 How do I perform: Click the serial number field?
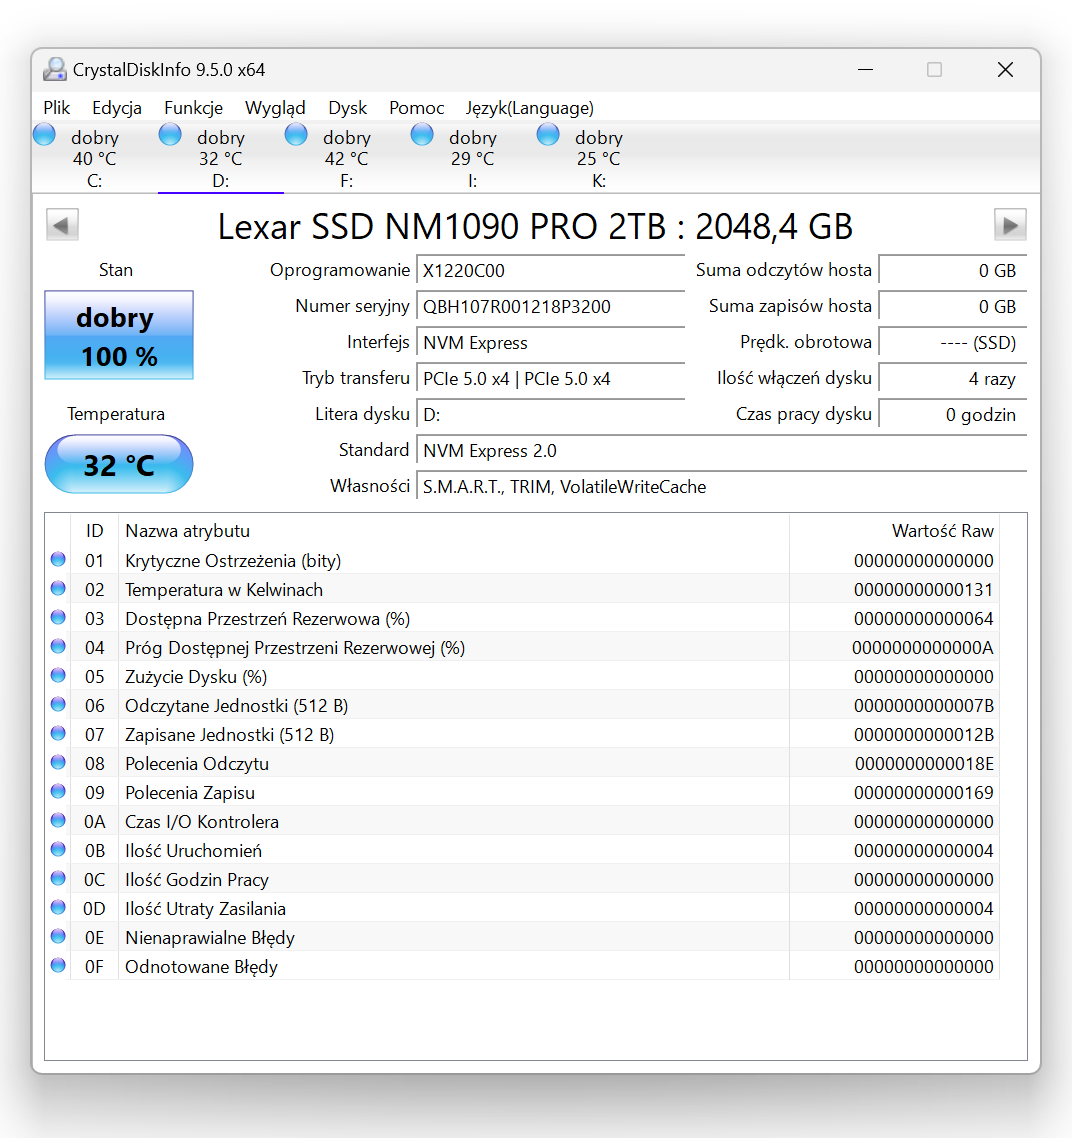point(550,307)
